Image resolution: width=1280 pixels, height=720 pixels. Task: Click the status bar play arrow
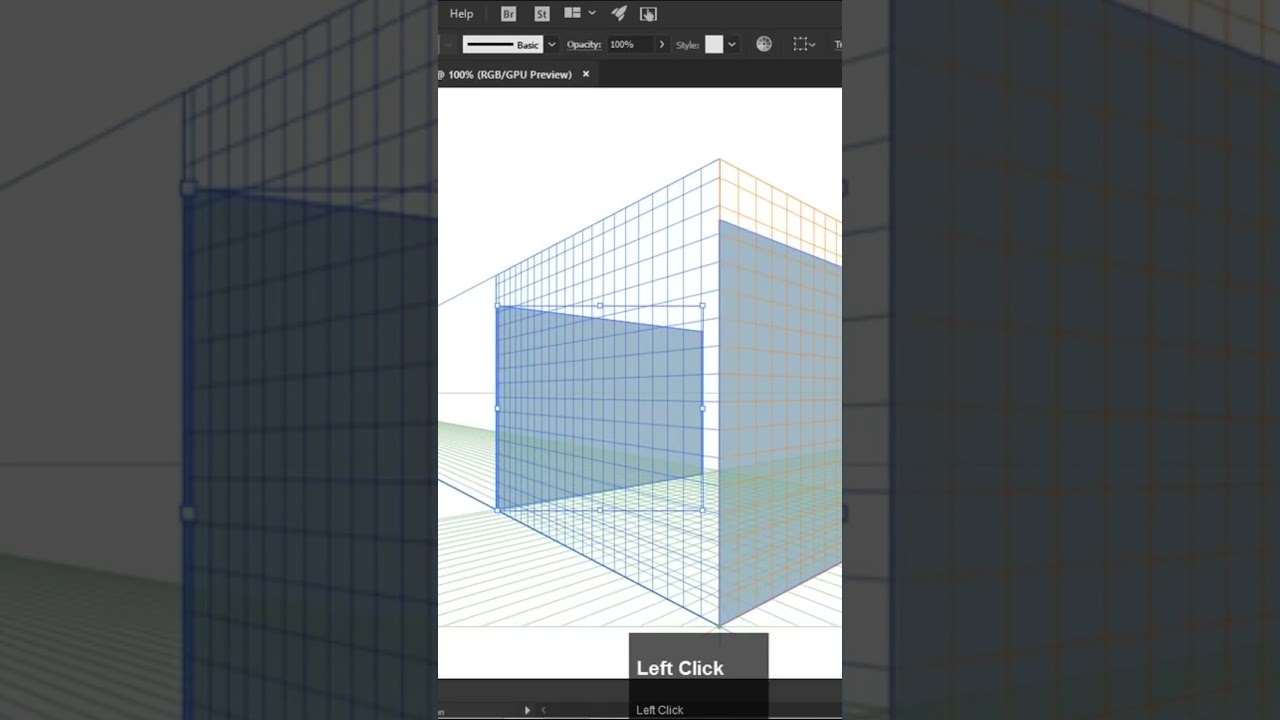pos(527,710)
